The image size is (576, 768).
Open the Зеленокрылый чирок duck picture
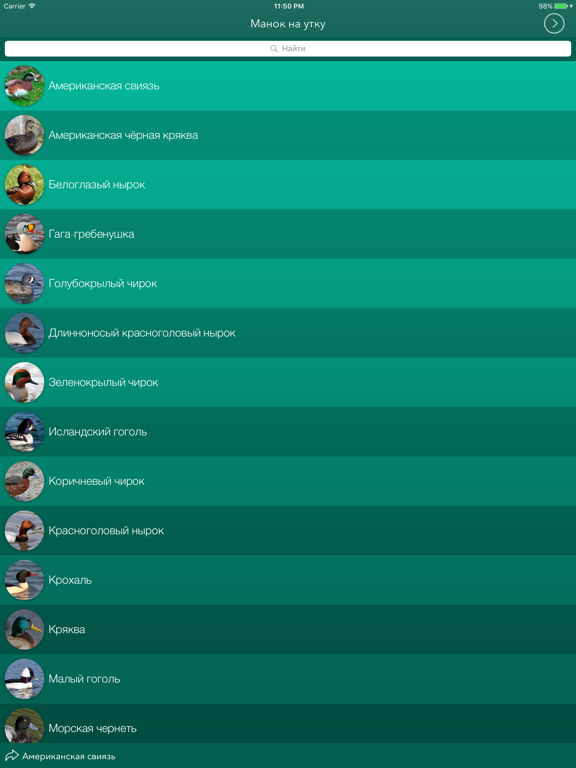[x=24, y=382]
